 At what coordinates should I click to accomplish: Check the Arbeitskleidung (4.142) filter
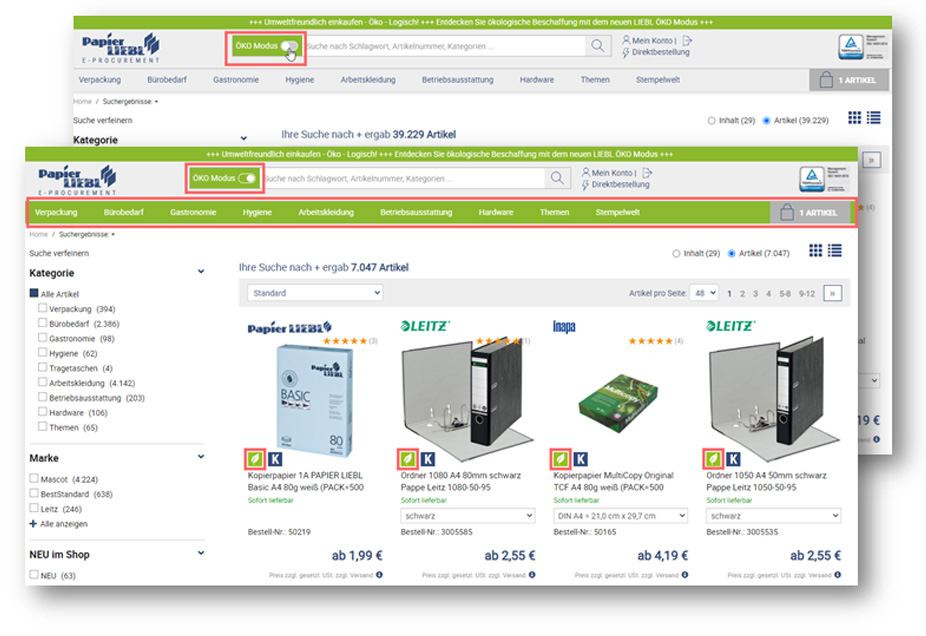pos(43,382)
